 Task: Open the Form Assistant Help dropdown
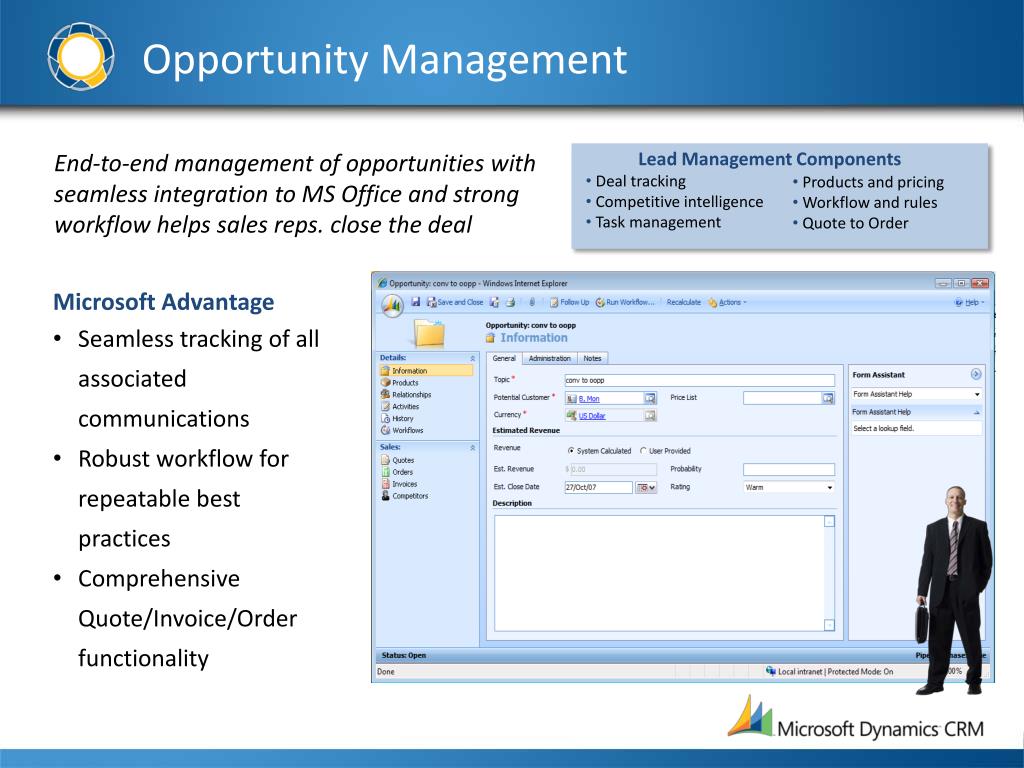click(x=916, y=394)
